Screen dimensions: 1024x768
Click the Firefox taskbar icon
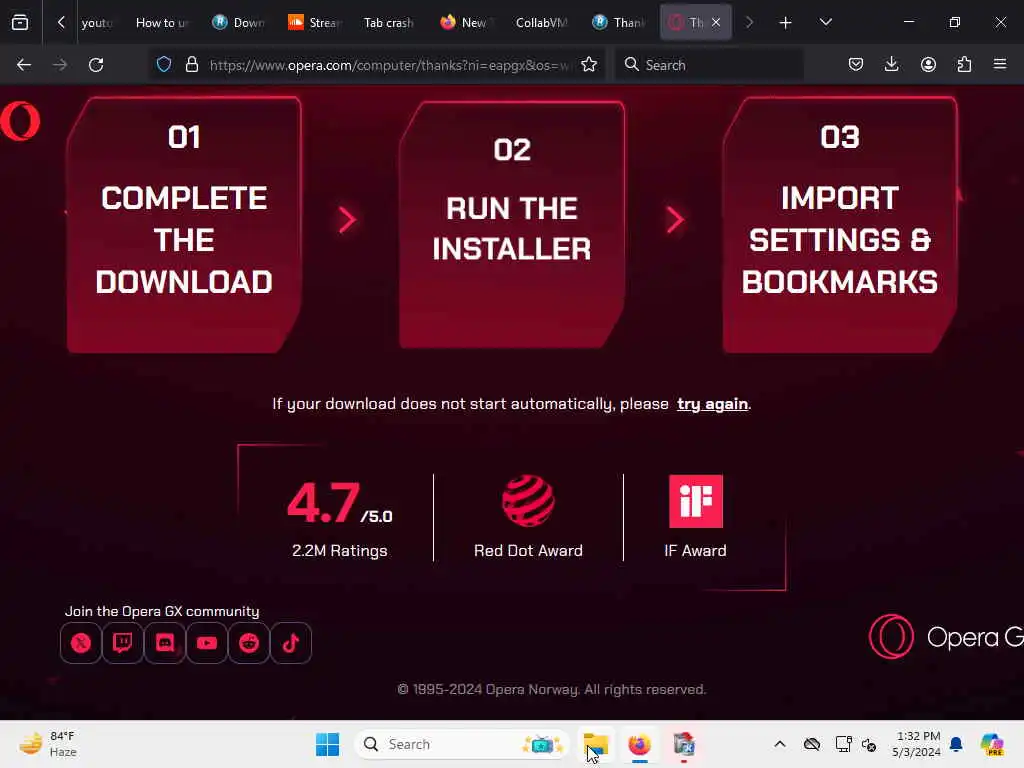coord(639,744)
